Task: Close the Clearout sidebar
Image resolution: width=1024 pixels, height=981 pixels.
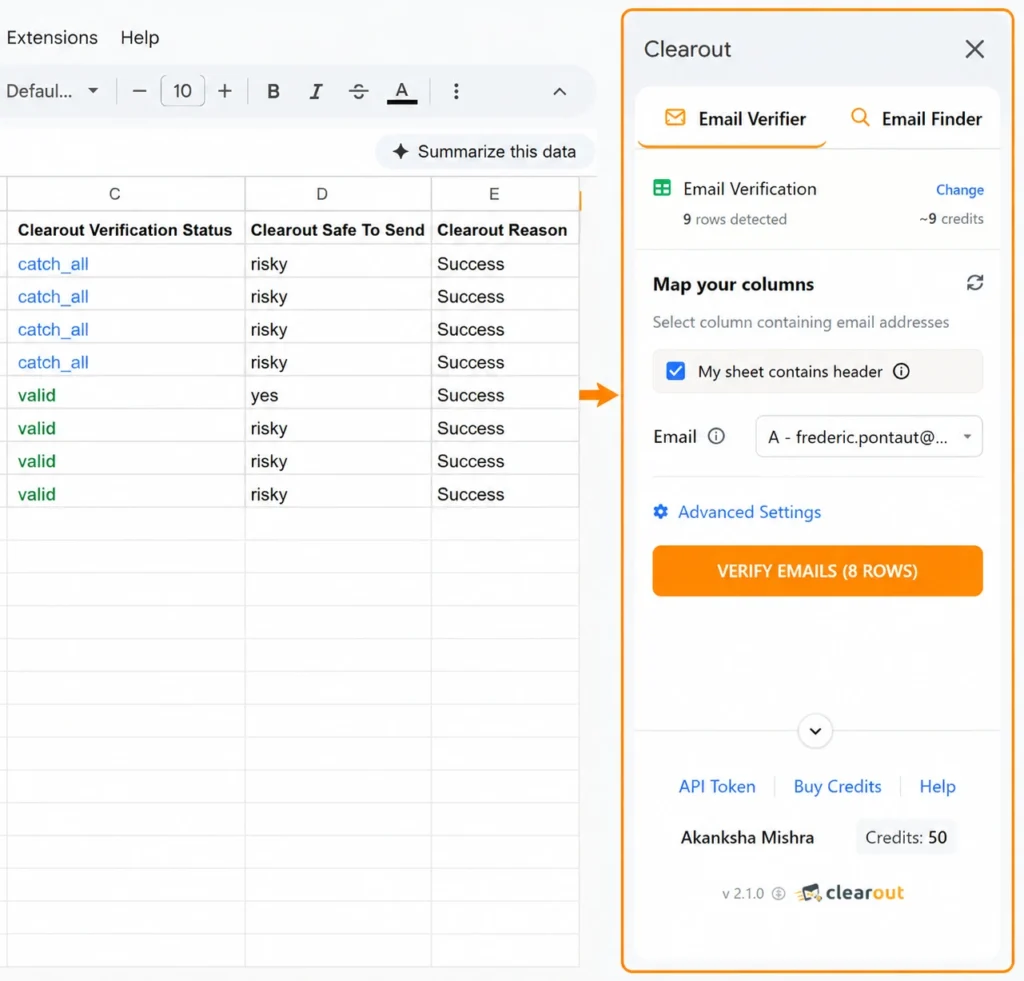Action: 974,49
